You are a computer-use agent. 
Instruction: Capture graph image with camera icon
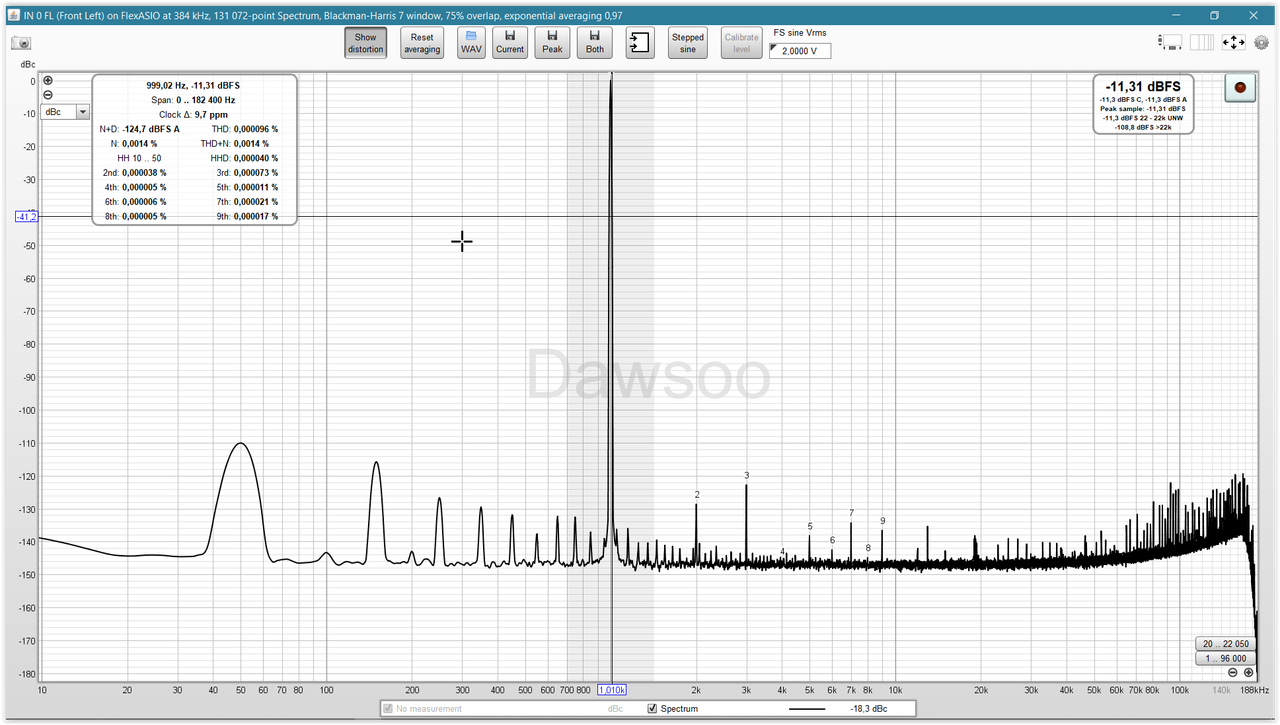point(21,43)
